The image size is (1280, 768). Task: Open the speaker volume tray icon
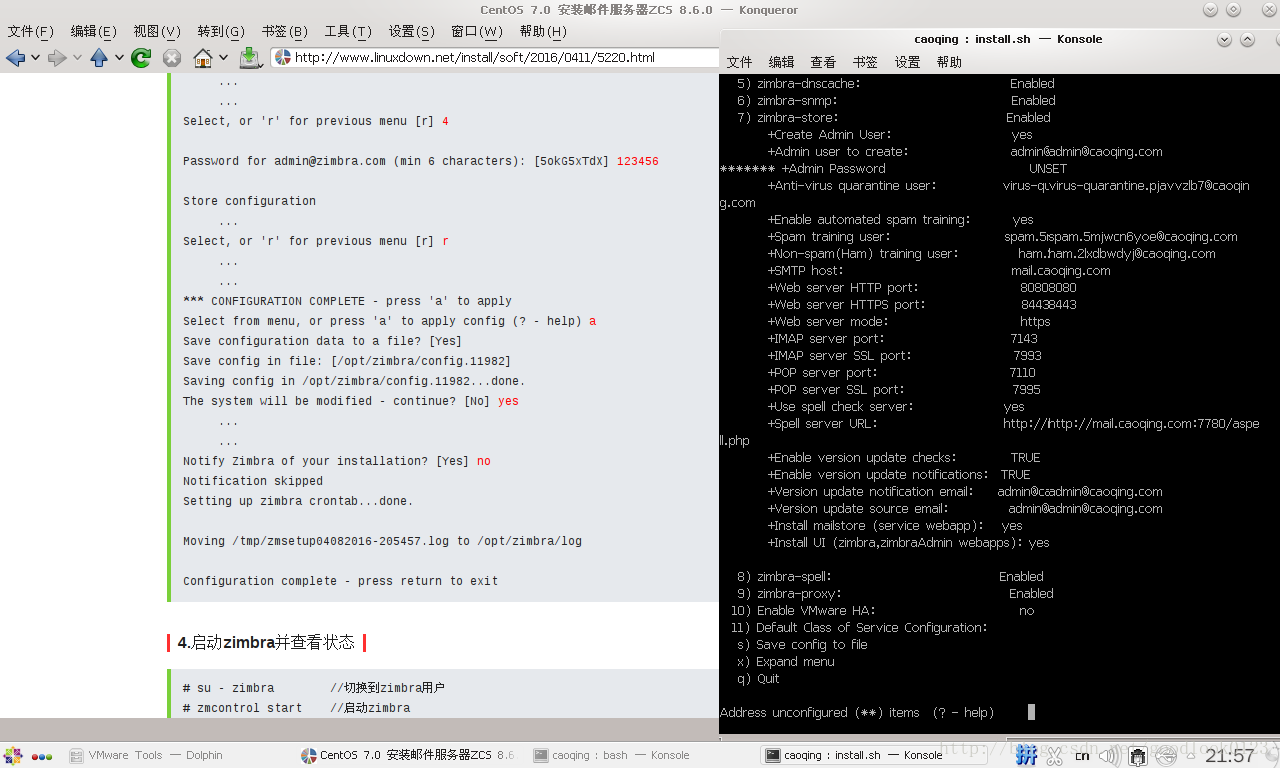point(1108,756)
